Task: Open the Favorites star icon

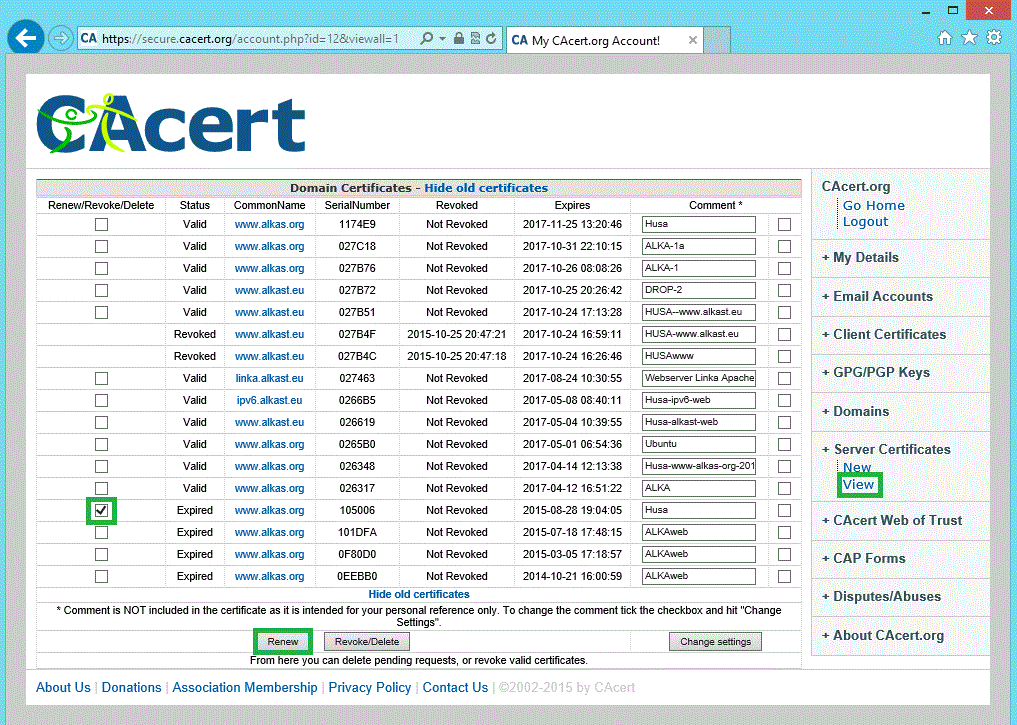Action: click(x=969, y=38)
